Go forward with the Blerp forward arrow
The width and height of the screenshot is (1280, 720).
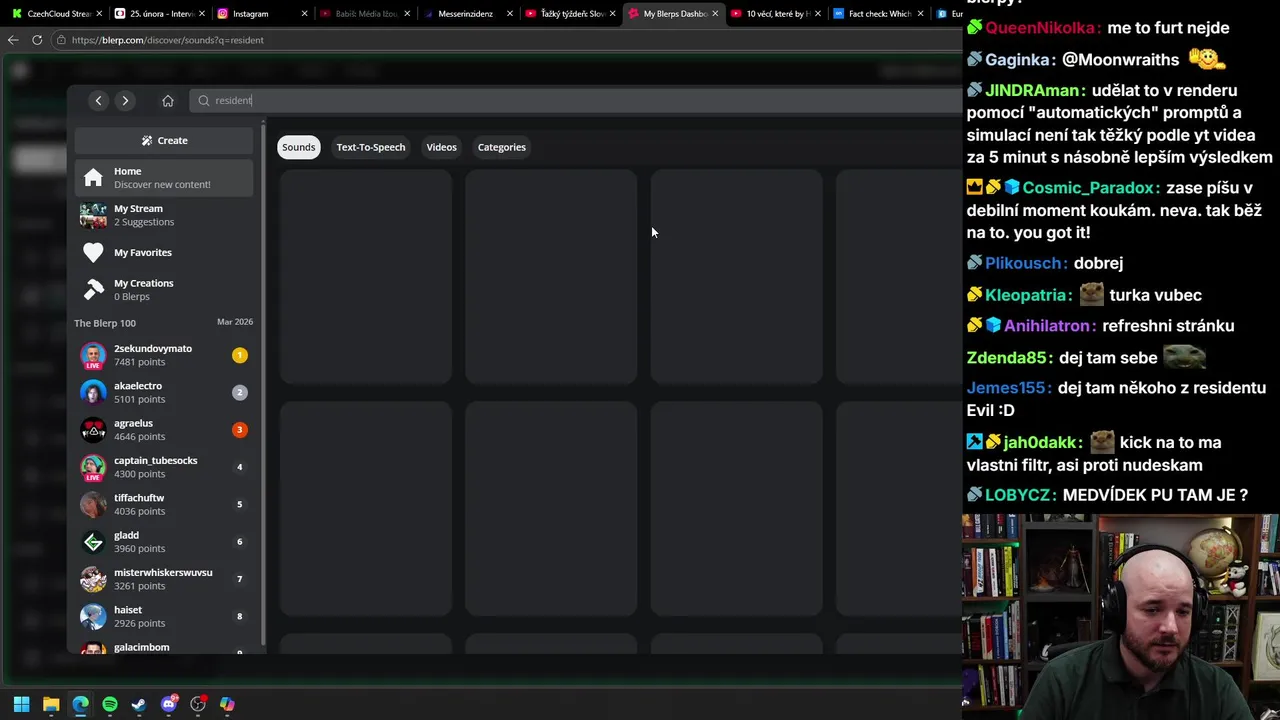pos(125,100)
